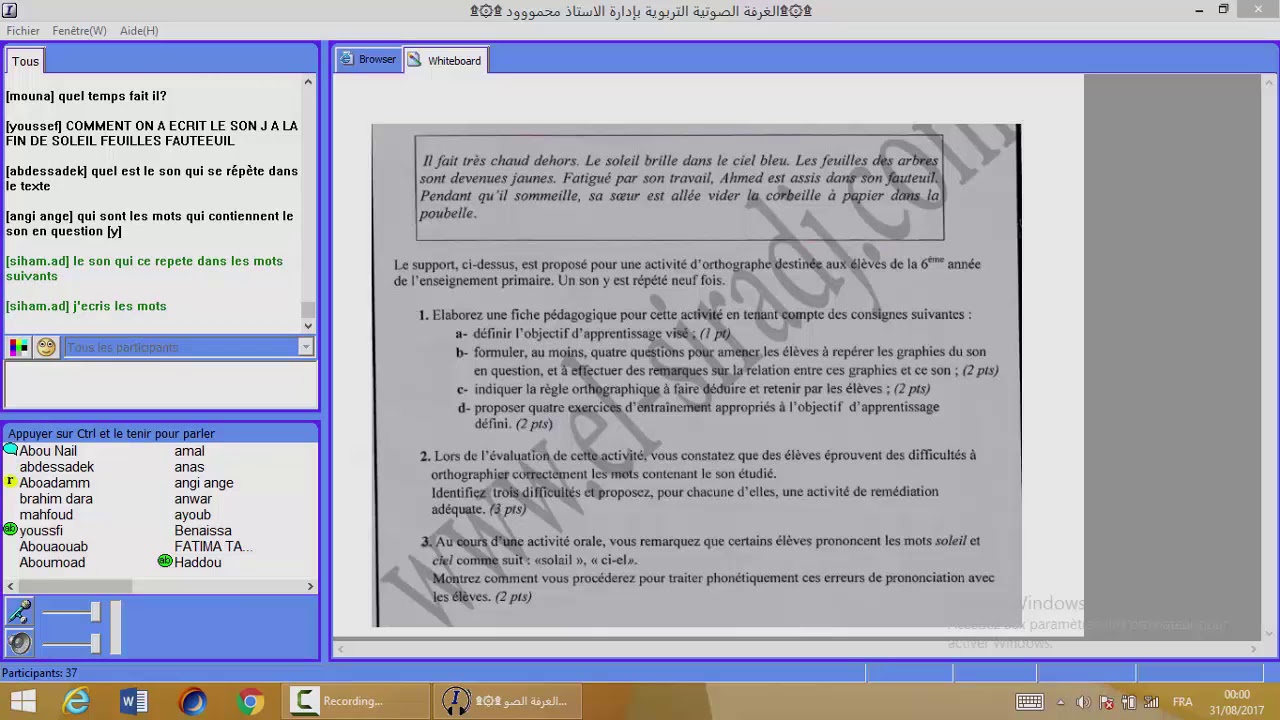This screenshot has height=720, width=1280.
Task: Open Google Chrome from the taskbar
Action: tap(250, 701)
